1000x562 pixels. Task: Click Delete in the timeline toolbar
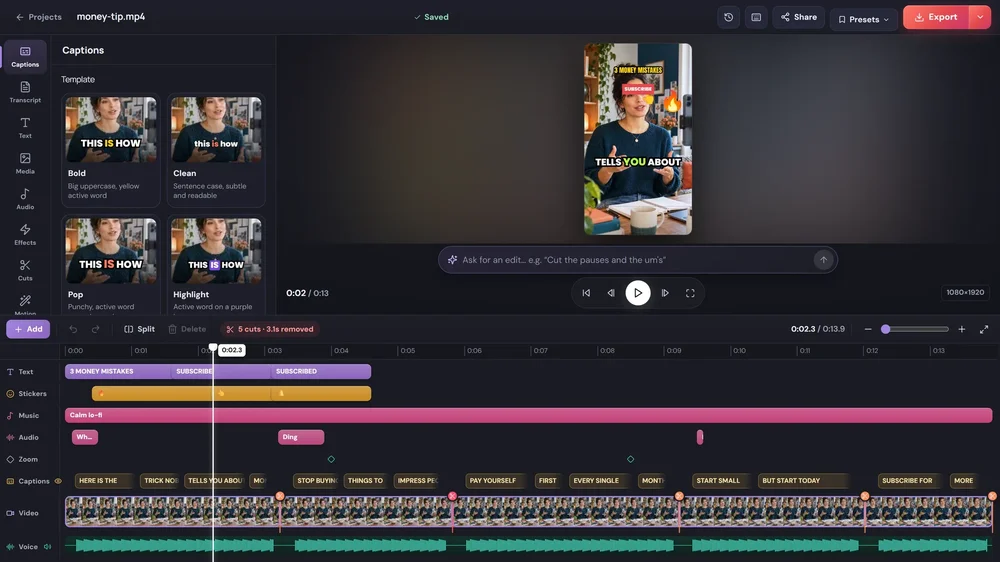[x=187, y=329]
